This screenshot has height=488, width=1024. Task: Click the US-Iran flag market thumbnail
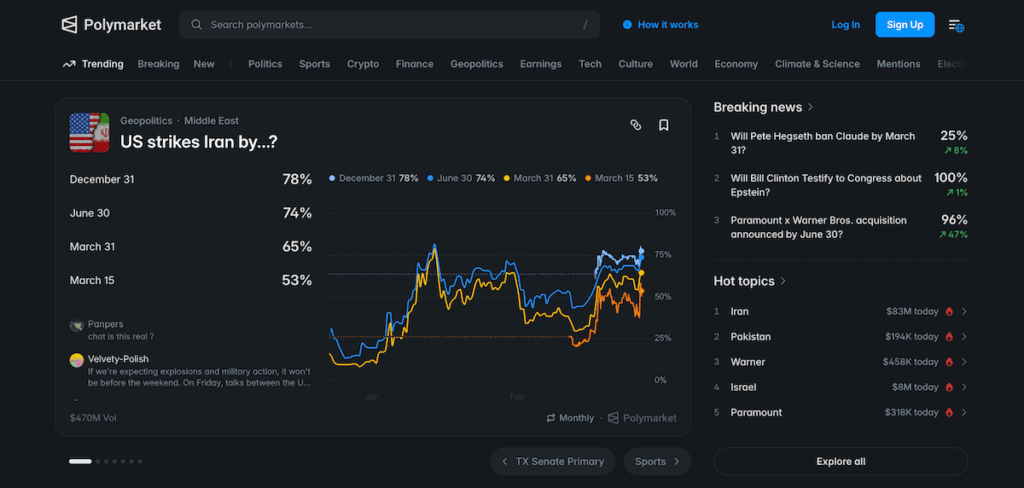[89, 132]
